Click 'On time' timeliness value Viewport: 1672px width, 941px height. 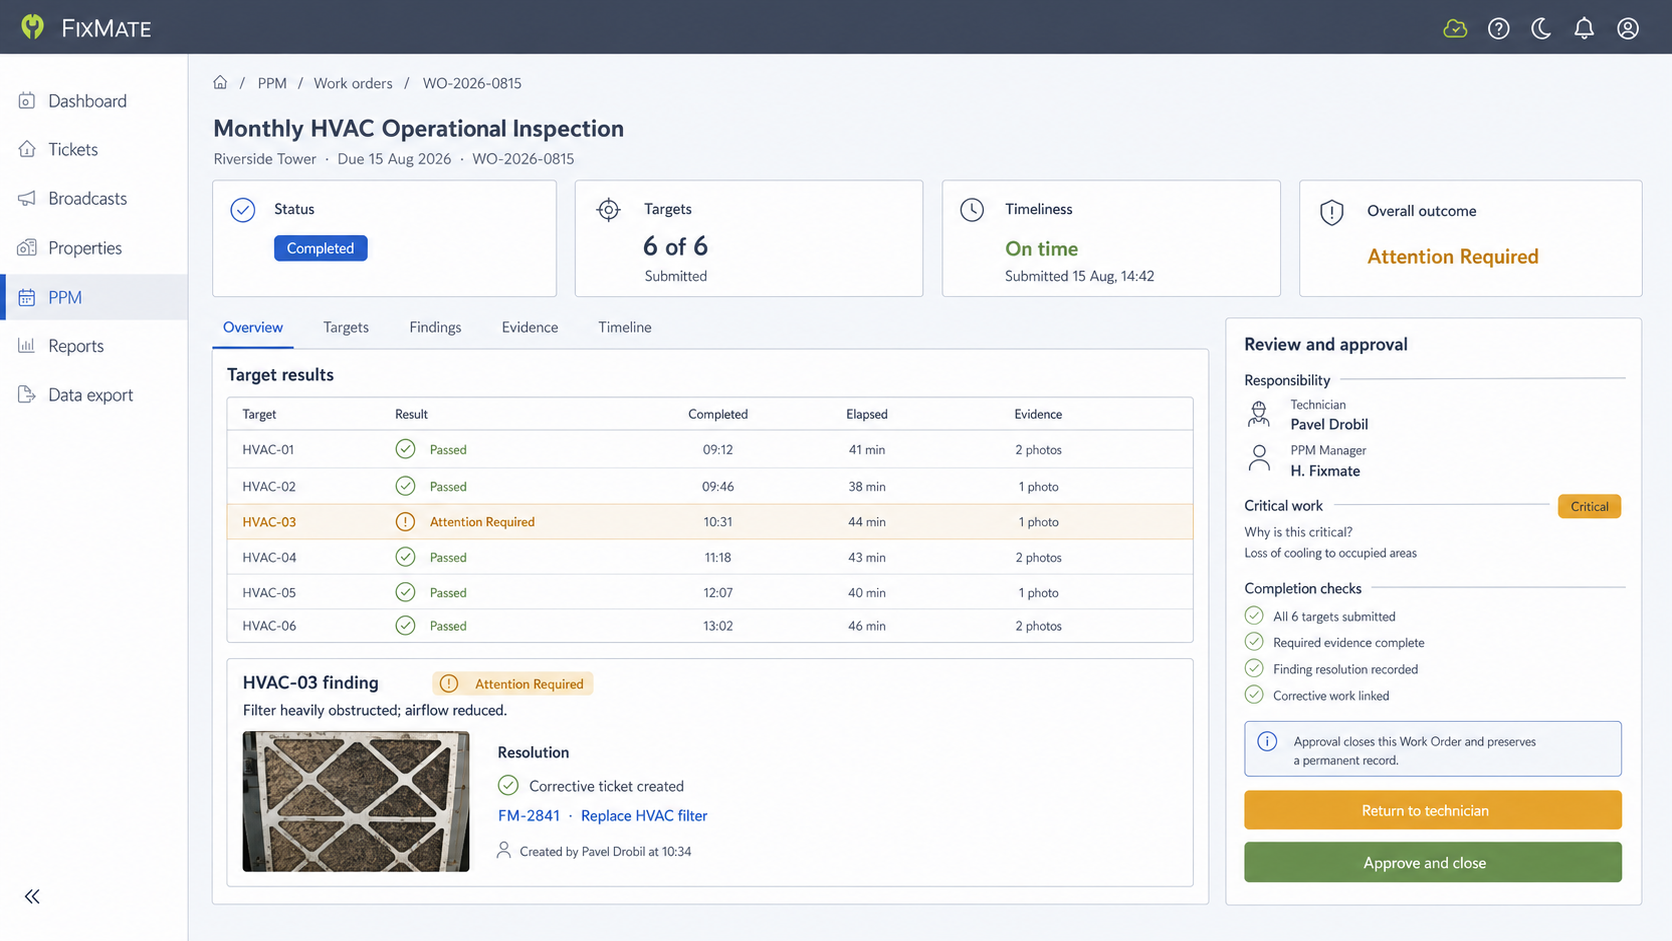pyautogui.click(x=1041, y=248)
